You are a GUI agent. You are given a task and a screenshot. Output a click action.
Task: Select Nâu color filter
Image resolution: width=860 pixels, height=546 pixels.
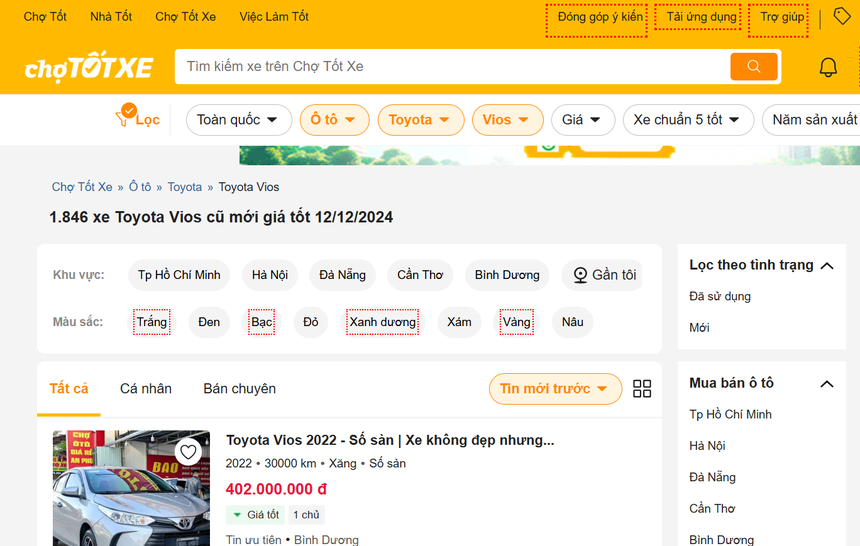[x=573, y=322]
